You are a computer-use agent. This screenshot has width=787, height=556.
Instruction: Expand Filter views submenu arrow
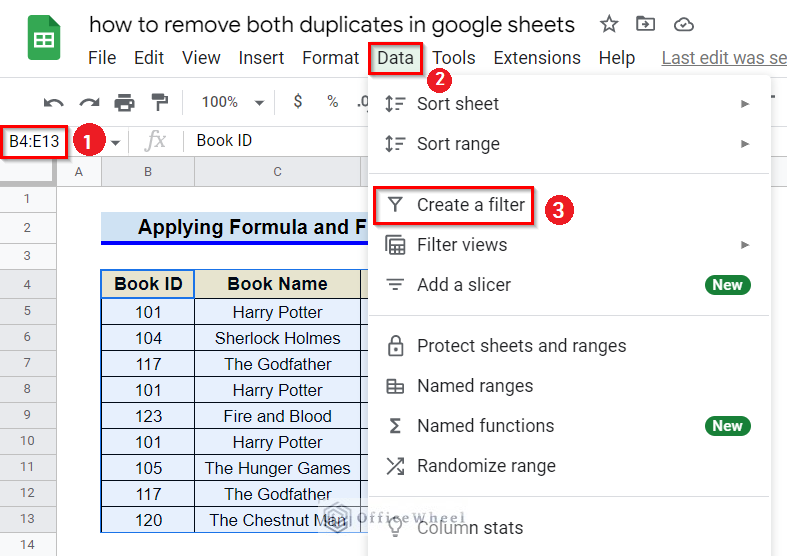pyautogui.click(x=745, y=245)
